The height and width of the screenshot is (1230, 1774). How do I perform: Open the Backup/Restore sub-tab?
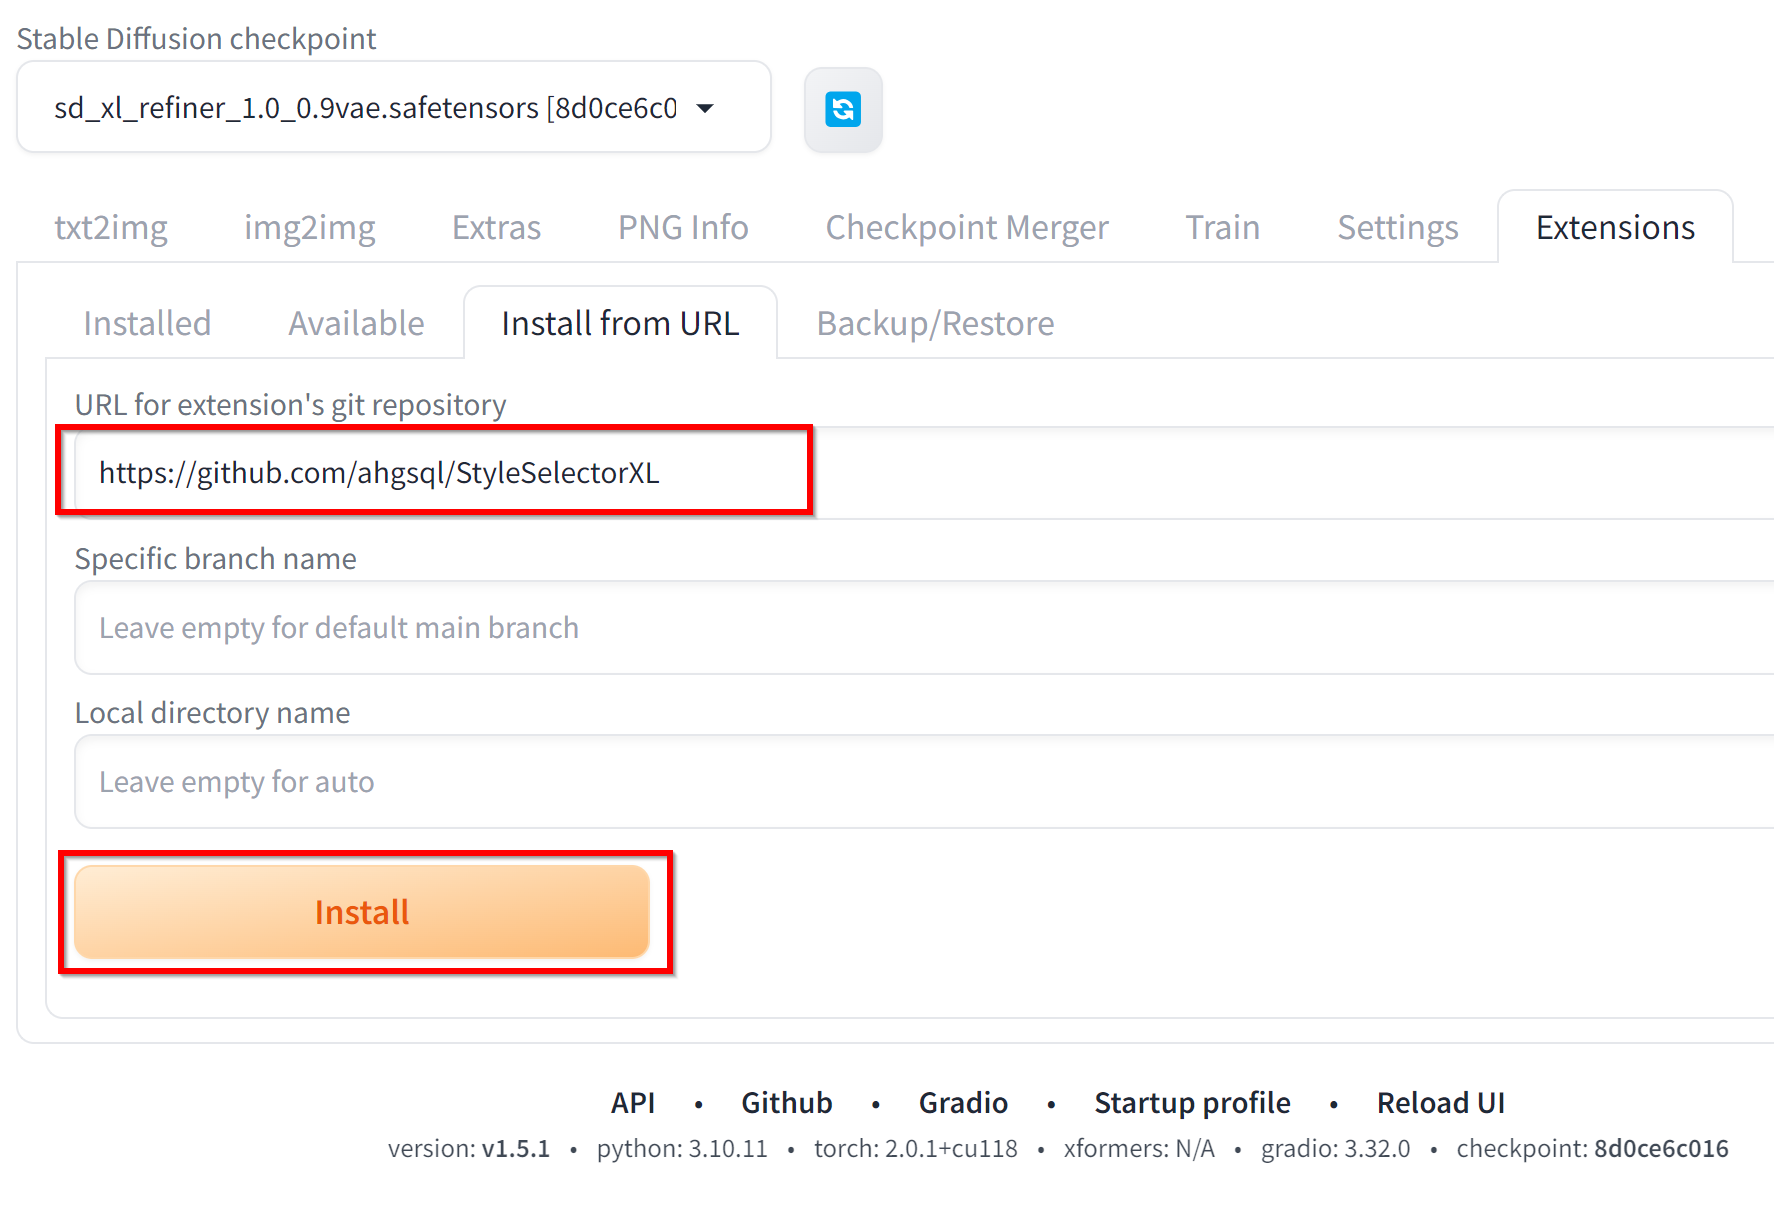tap(935, 324)
